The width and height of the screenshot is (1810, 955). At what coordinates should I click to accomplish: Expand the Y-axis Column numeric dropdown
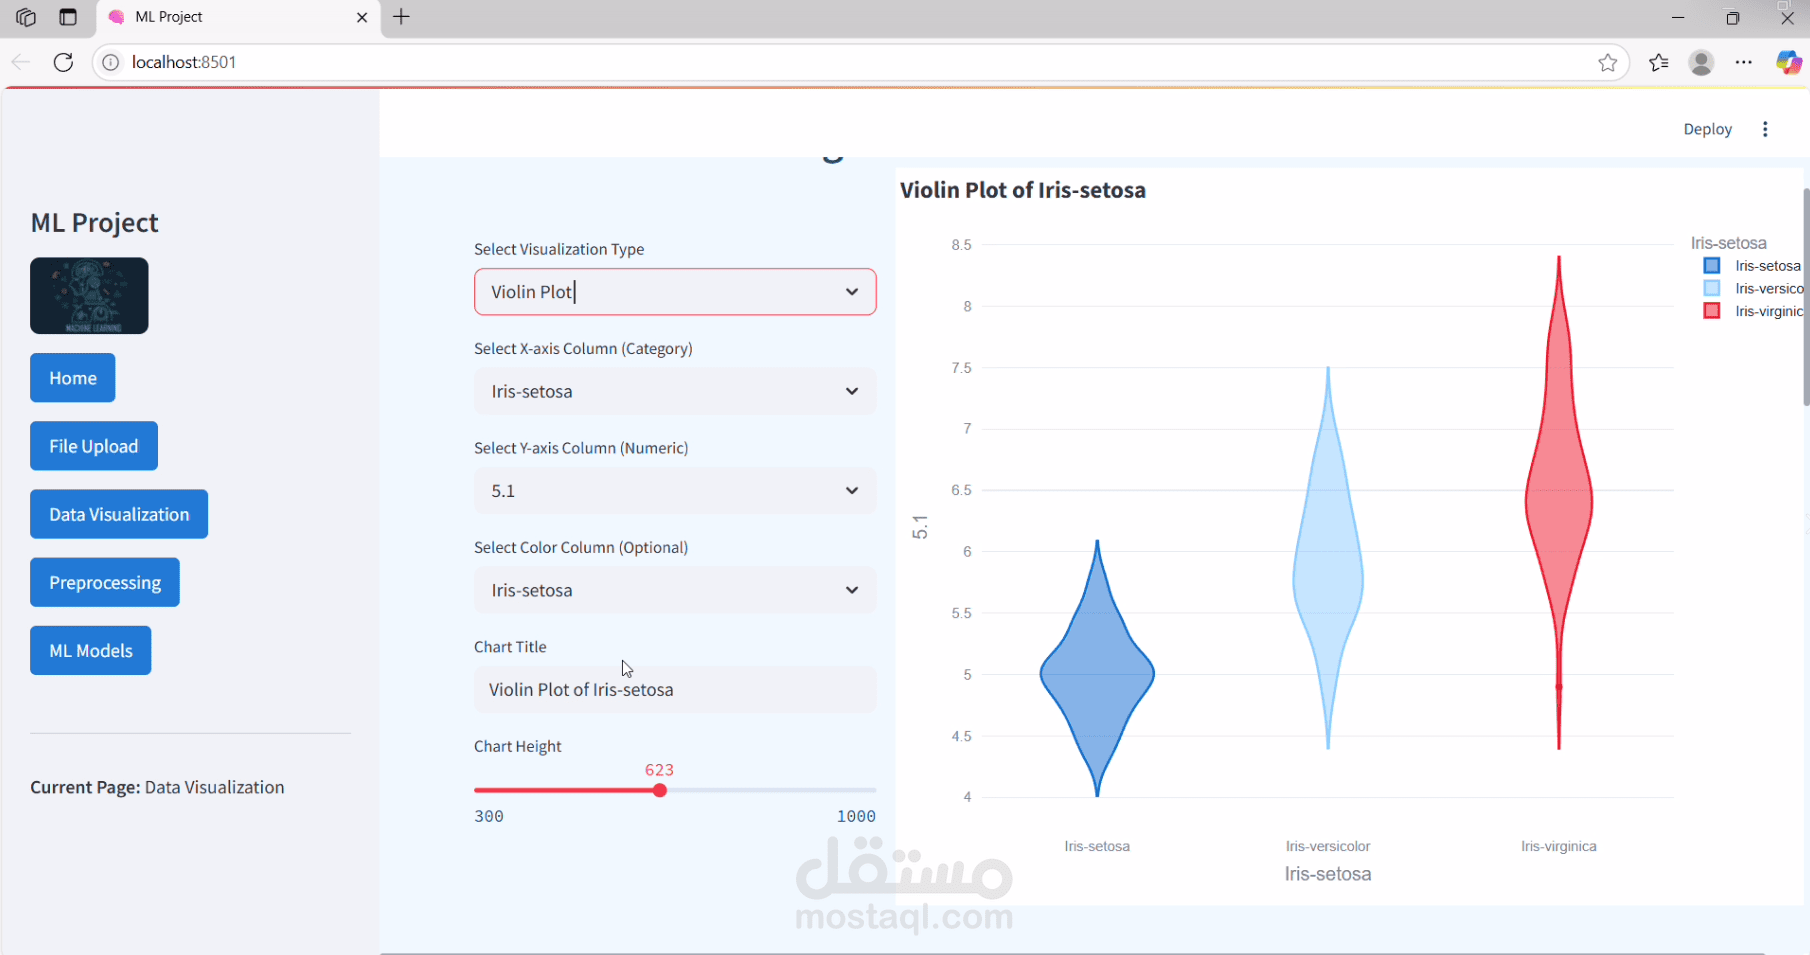pyautogui.click(x=675, y=491)
